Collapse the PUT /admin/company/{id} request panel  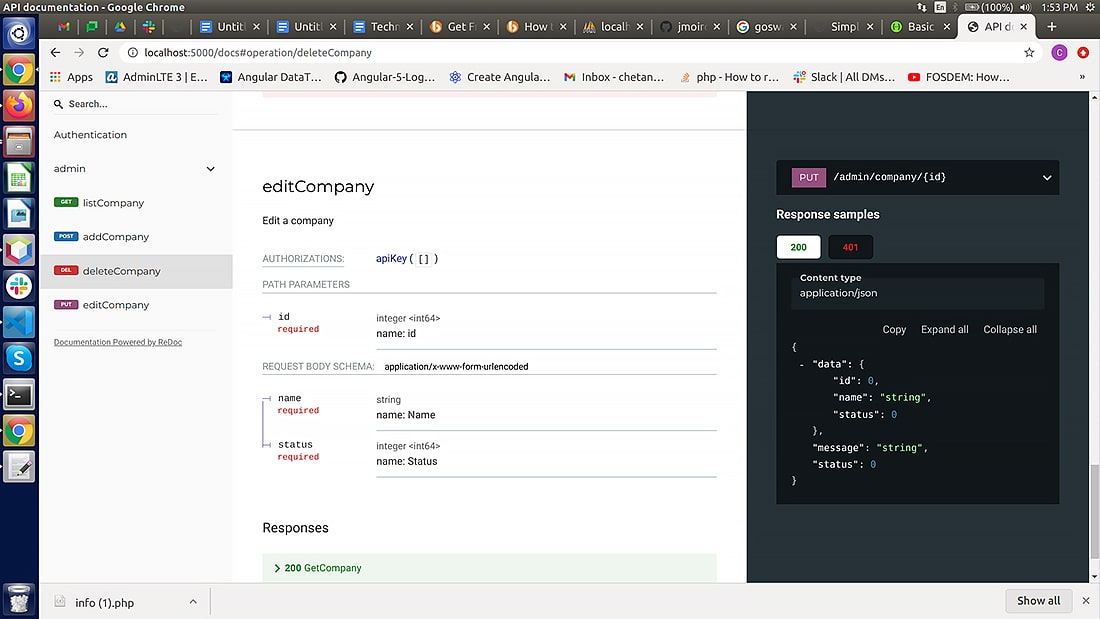coord(1046,177)
